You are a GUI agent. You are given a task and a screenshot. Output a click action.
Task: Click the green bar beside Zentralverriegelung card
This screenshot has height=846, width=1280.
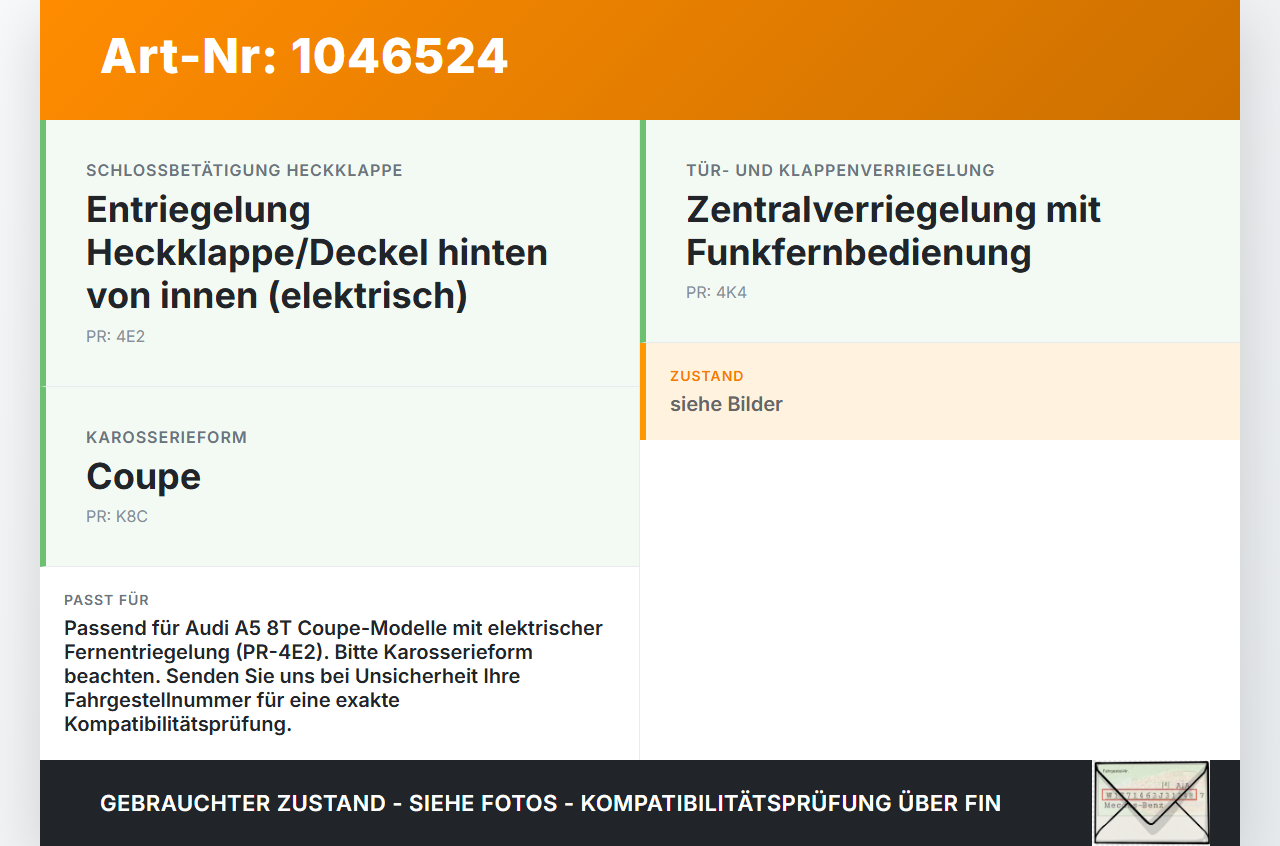click(643, 231)
